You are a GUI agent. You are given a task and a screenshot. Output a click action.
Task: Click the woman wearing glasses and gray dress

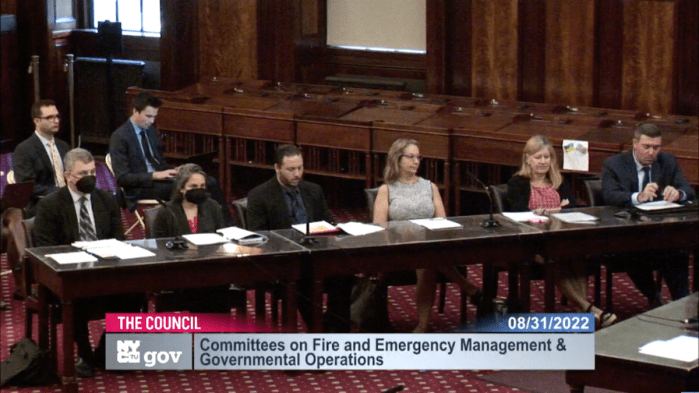point(409,183)
